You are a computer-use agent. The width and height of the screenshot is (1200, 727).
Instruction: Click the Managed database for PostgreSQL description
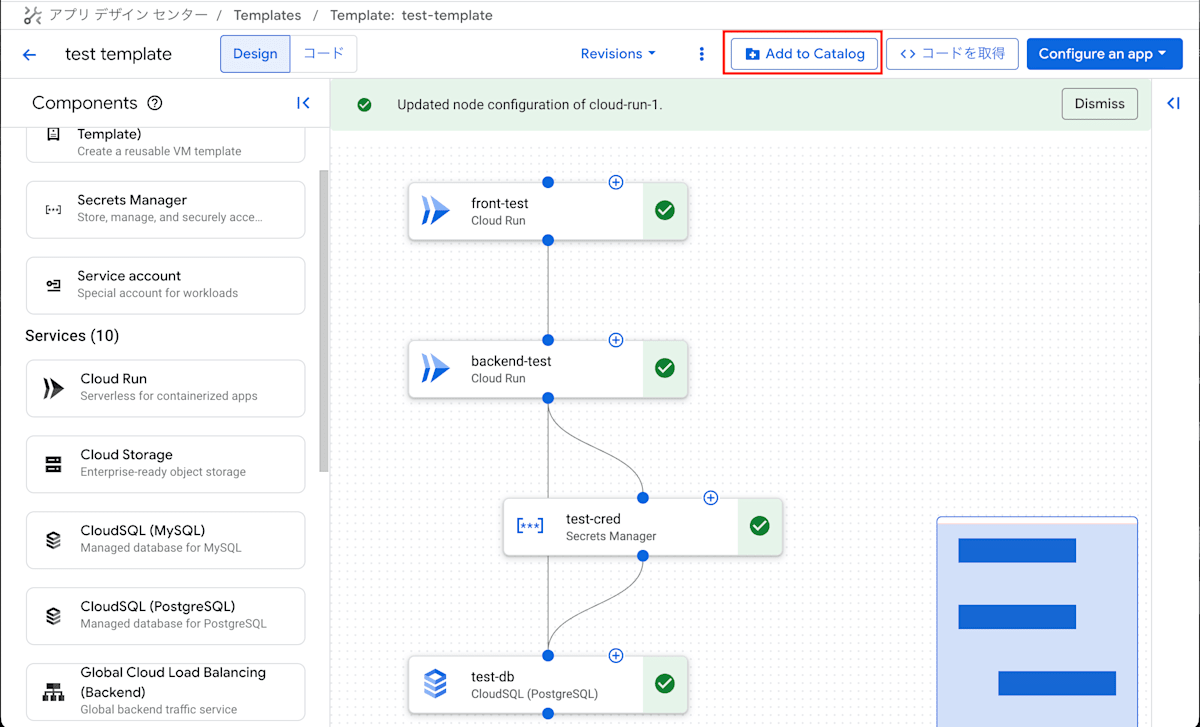[x=173, y=624]
